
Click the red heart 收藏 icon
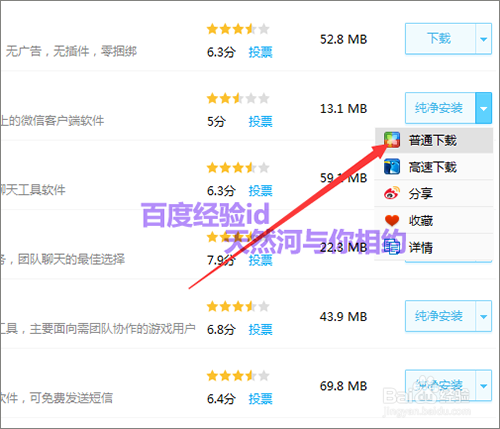tap(392, 220)
